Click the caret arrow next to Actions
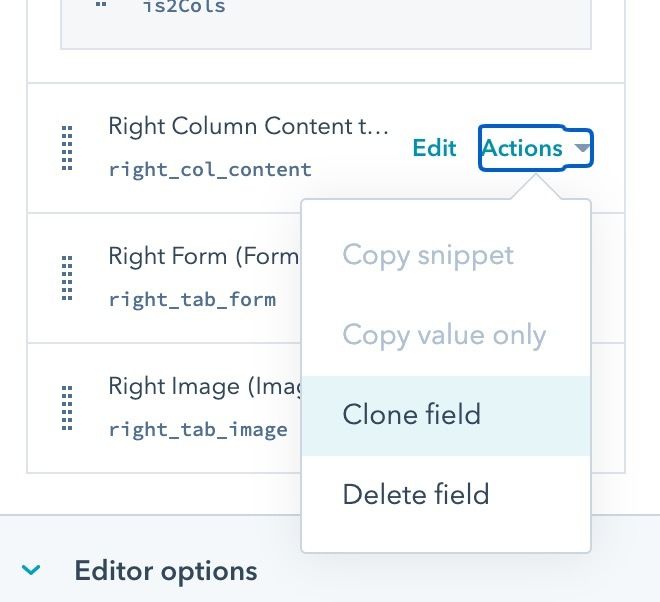This screenshot has width=660, height=602. 582,149
